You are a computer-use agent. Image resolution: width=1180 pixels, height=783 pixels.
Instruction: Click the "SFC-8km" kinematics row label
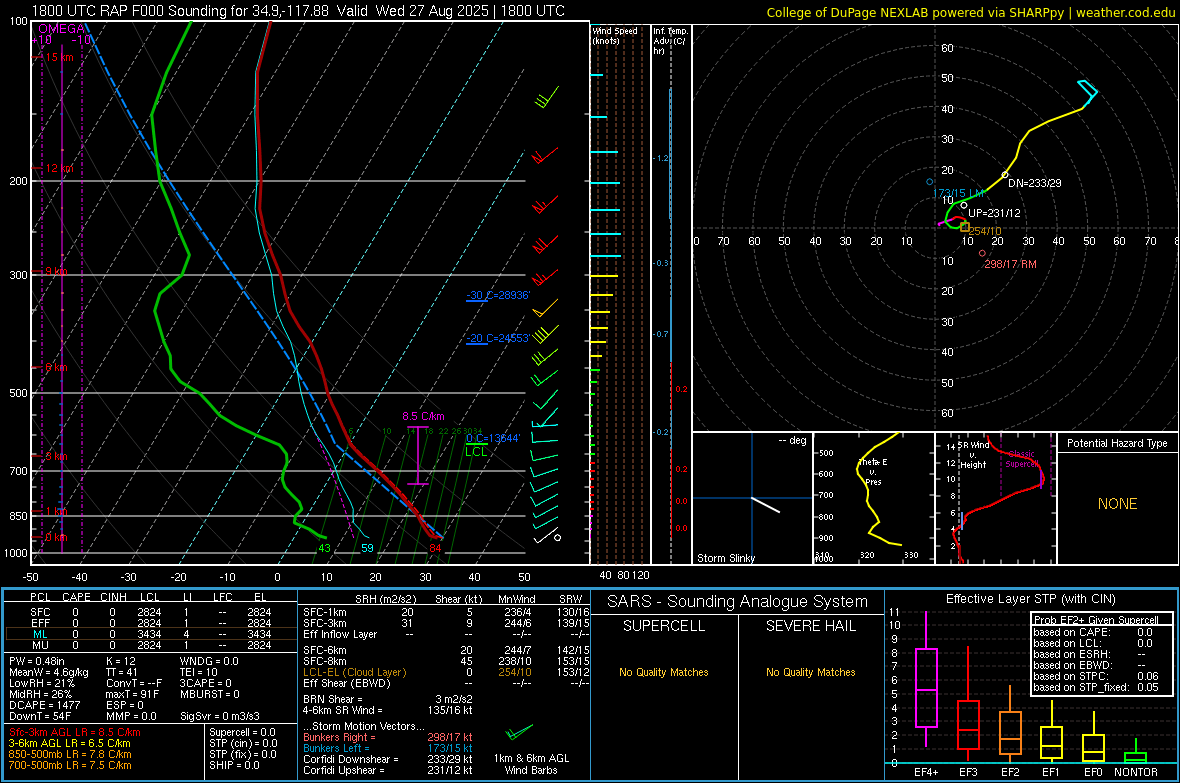pos(324,661)
